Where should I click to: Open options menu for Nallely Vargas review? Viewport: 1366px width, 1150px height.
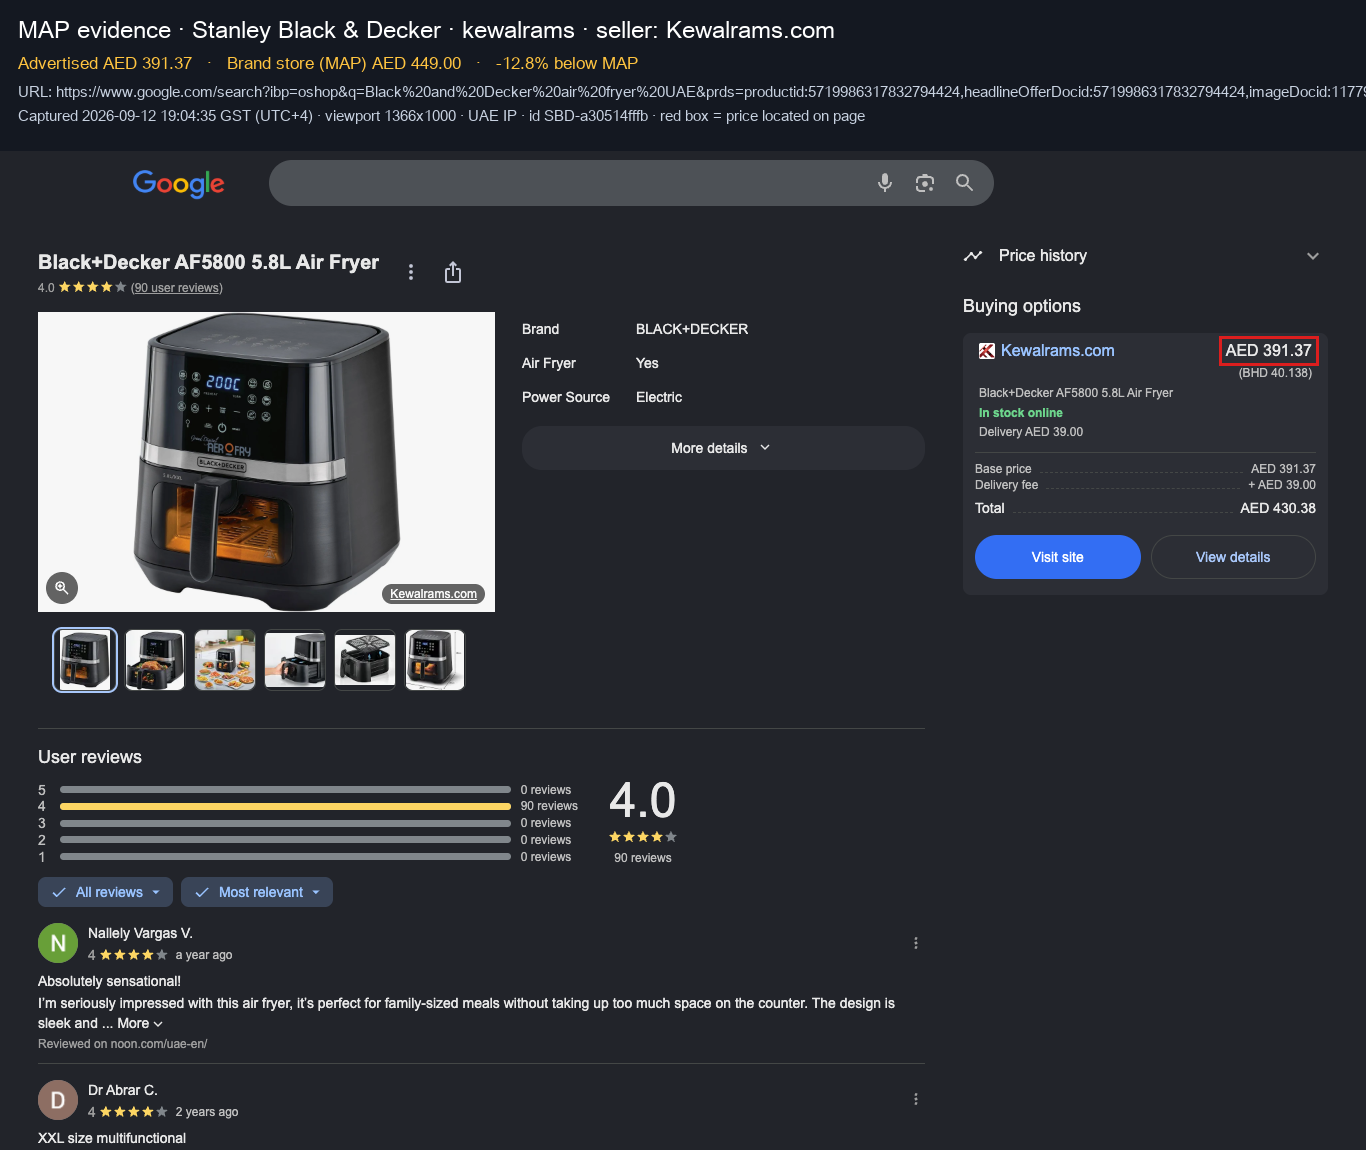(x=916, y=943)
